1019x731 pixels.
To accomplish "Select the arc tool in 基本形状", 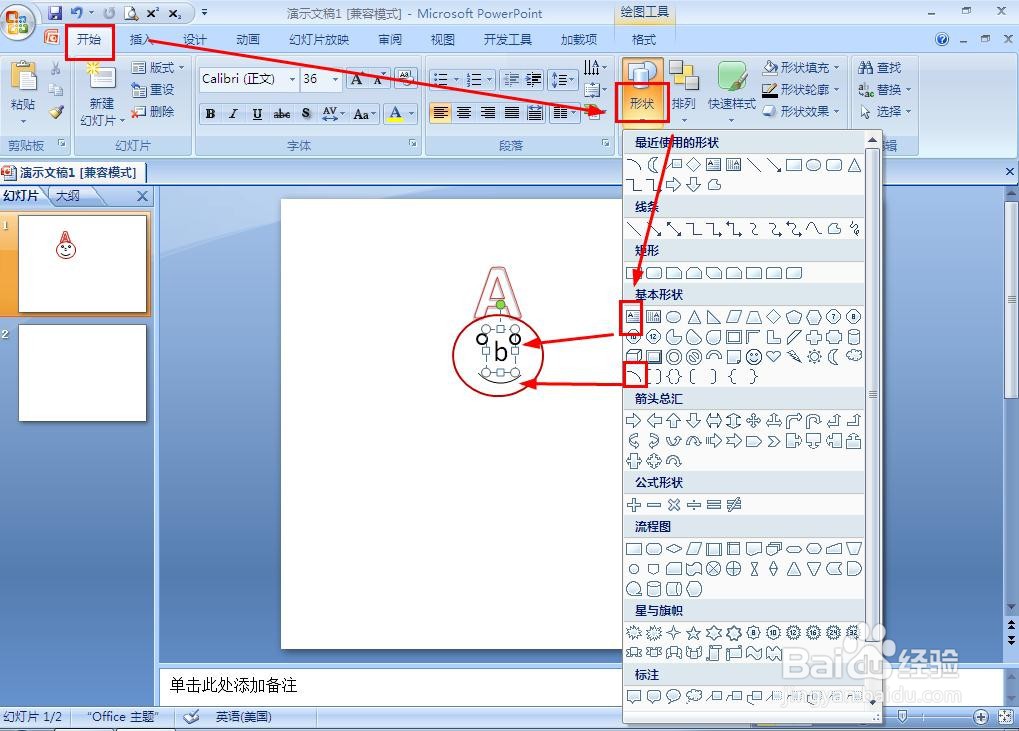I will [x=633, y=375].
